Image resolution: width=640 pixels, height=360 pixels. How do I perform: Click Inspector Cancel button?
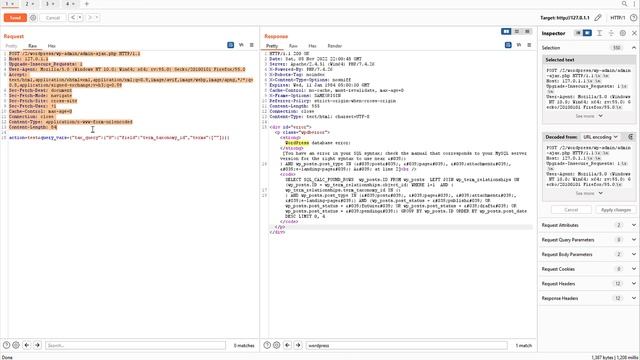(571, 210)
